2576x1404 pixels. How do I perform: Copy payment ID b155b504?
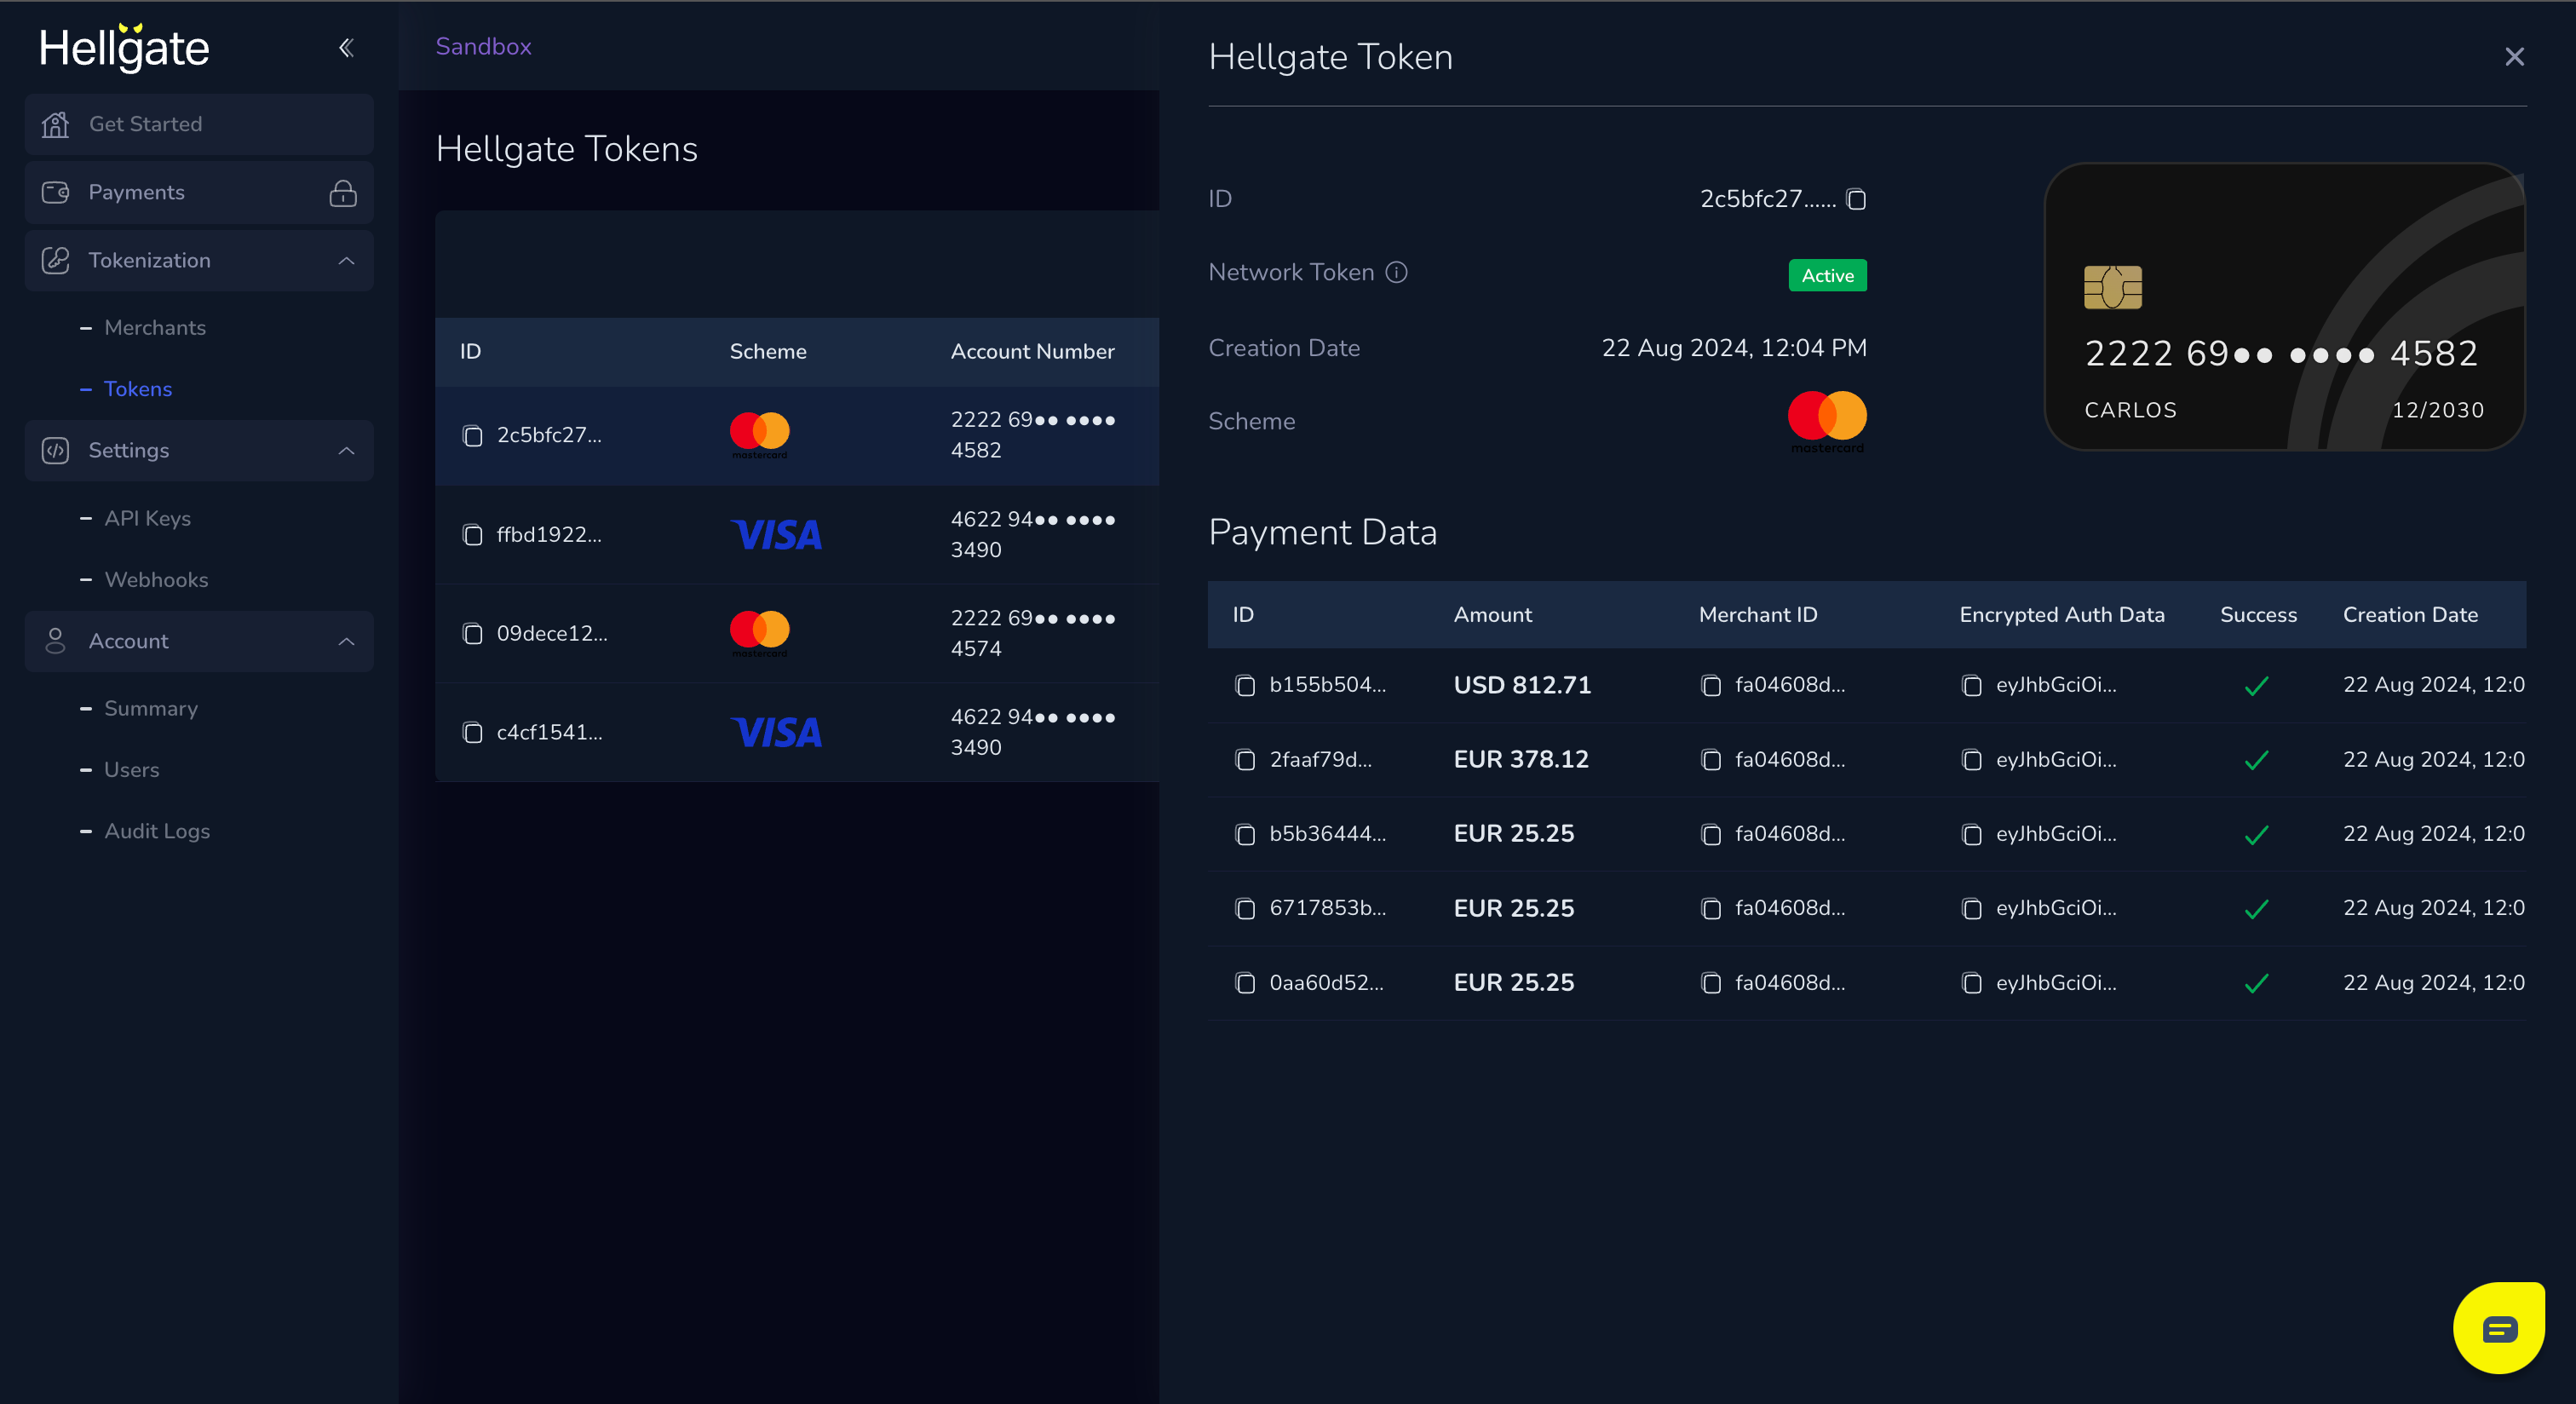click(1245, 685)
